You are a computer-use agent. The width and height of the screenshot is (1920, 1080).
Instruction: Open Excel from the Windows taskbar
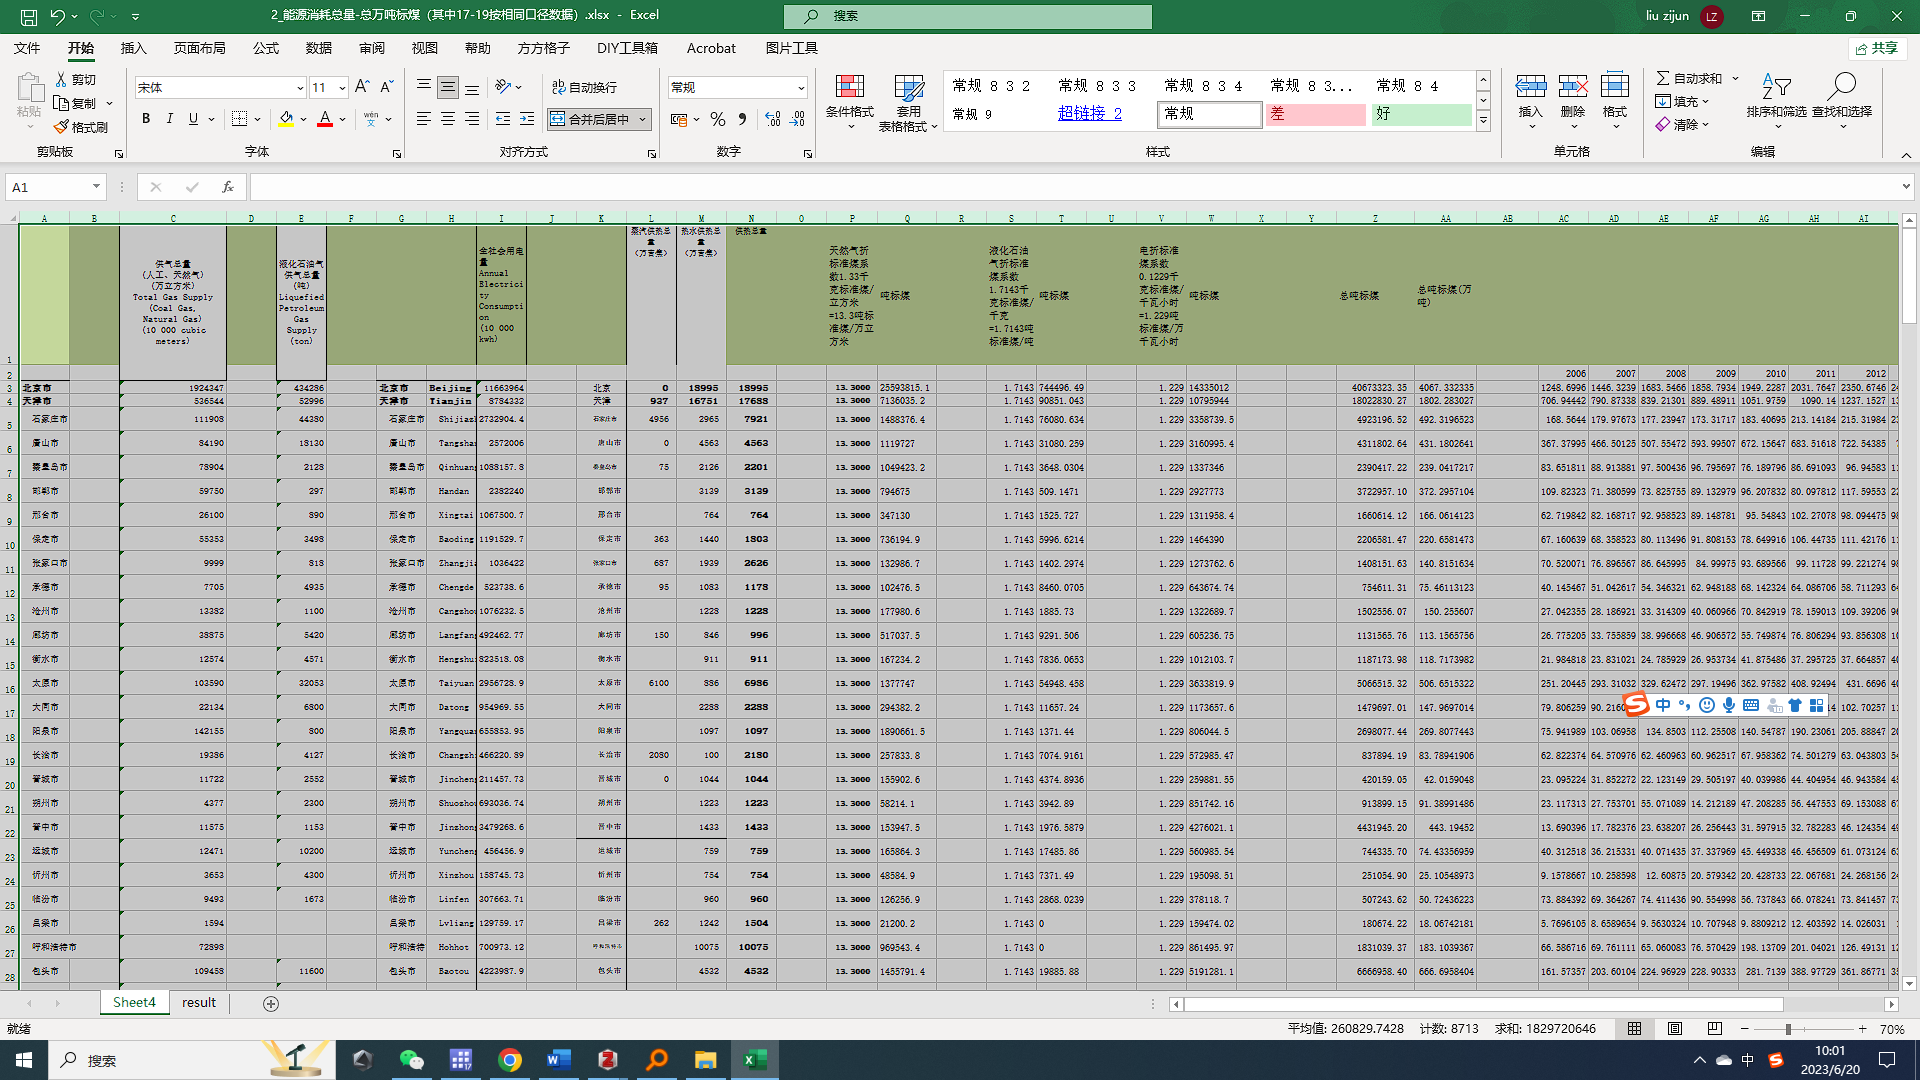[755, 1060]
